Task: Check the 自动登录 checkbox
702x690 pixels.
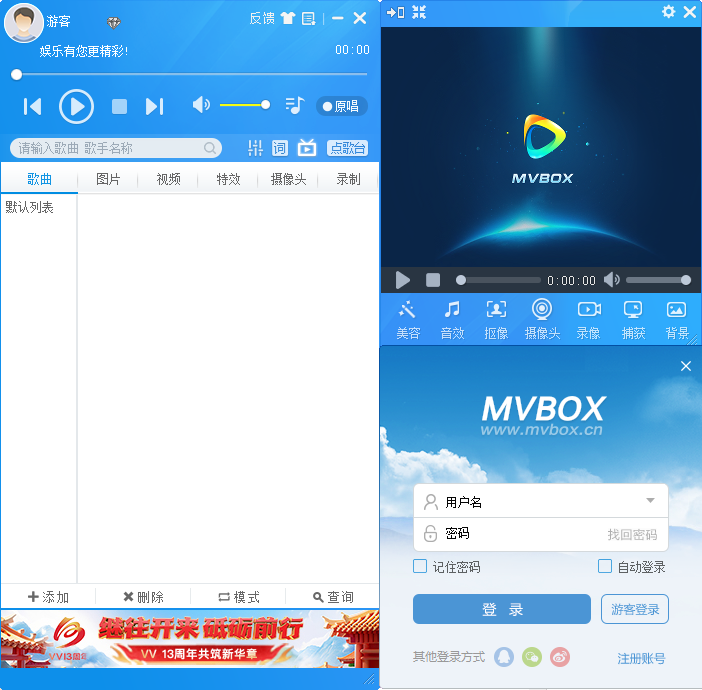Action: tap(605, 566)
